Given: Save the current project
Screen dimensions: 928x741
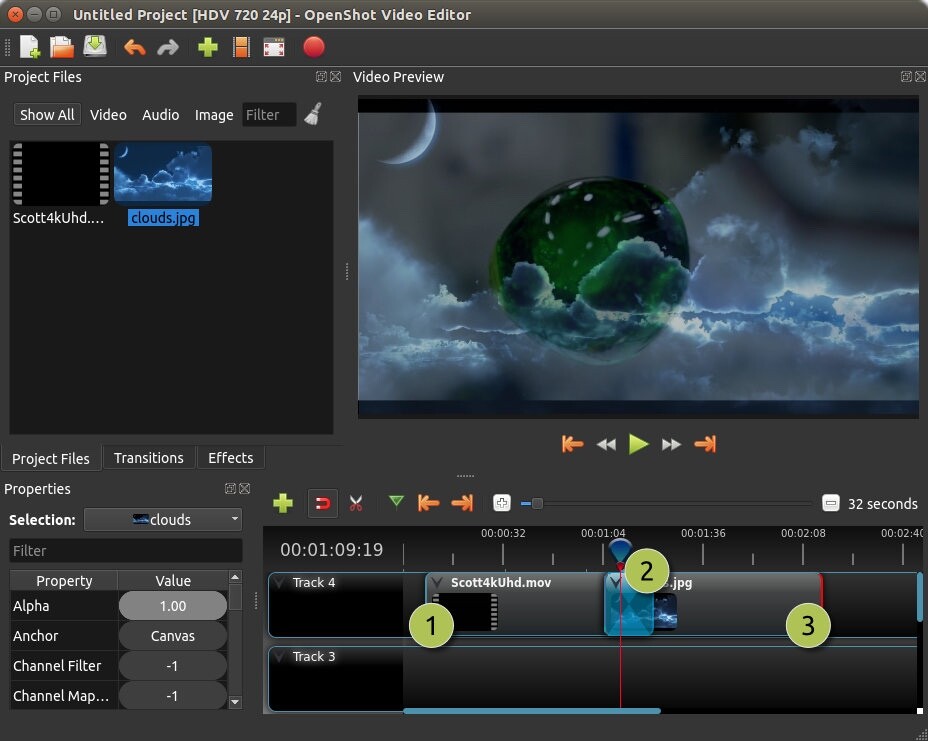Looking at the screenshot, I should (93, 46).
